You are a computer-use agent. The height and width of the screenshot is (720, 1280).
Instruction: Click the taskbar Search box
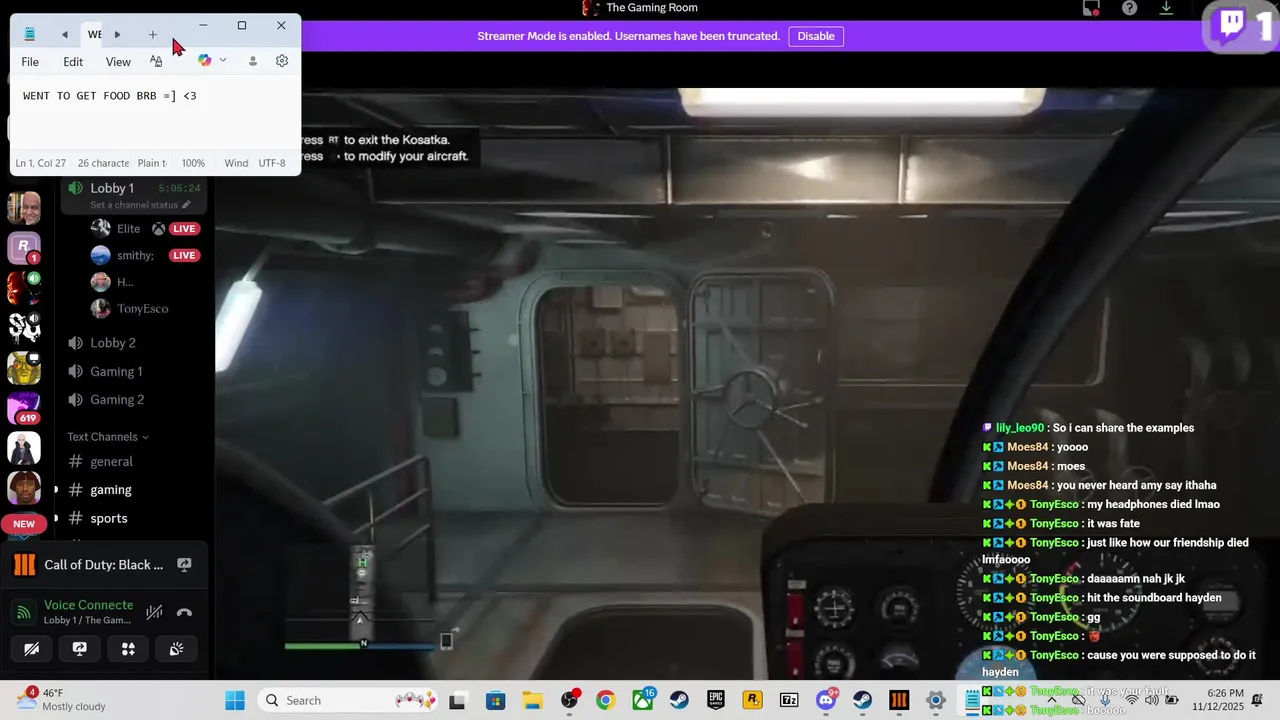tap(348, 700)
